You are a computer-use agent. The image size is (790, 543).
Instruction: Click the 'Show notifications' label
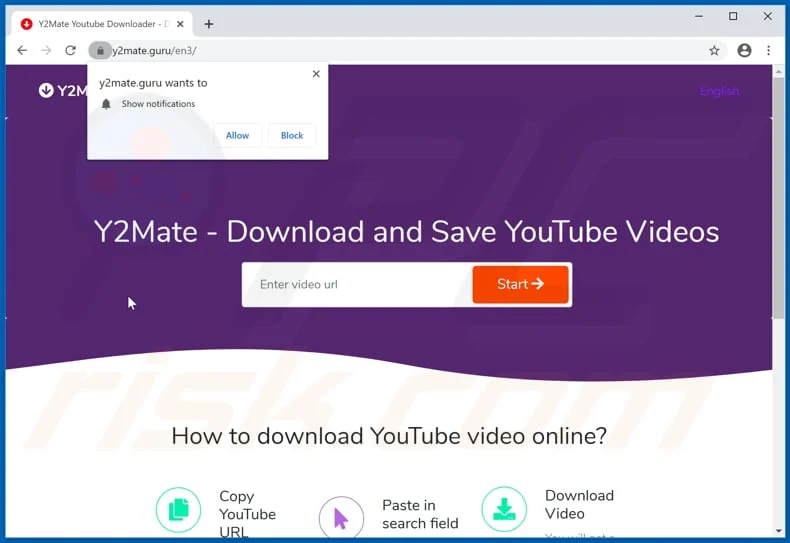coord(158,104)
